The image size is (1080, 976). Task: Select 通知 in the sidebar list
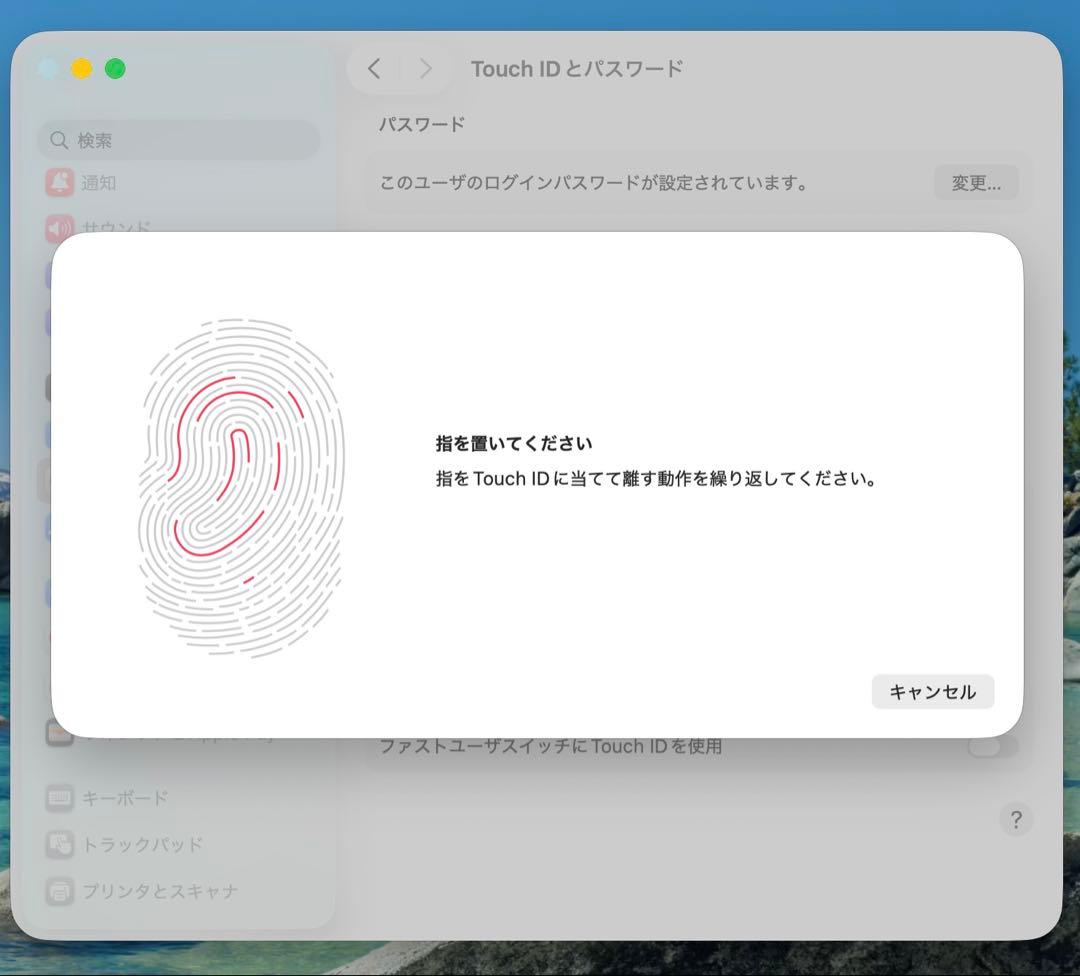(98, 183)
